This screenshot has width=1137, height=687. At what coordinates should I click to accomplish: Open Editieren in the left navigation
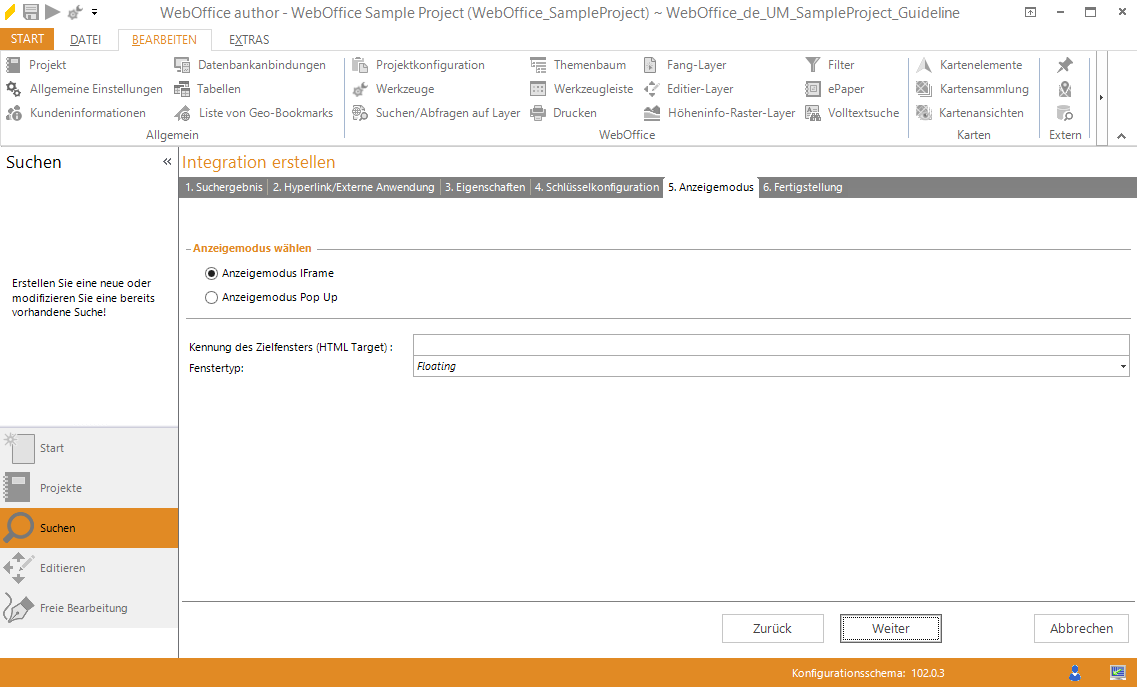(62, 568)
